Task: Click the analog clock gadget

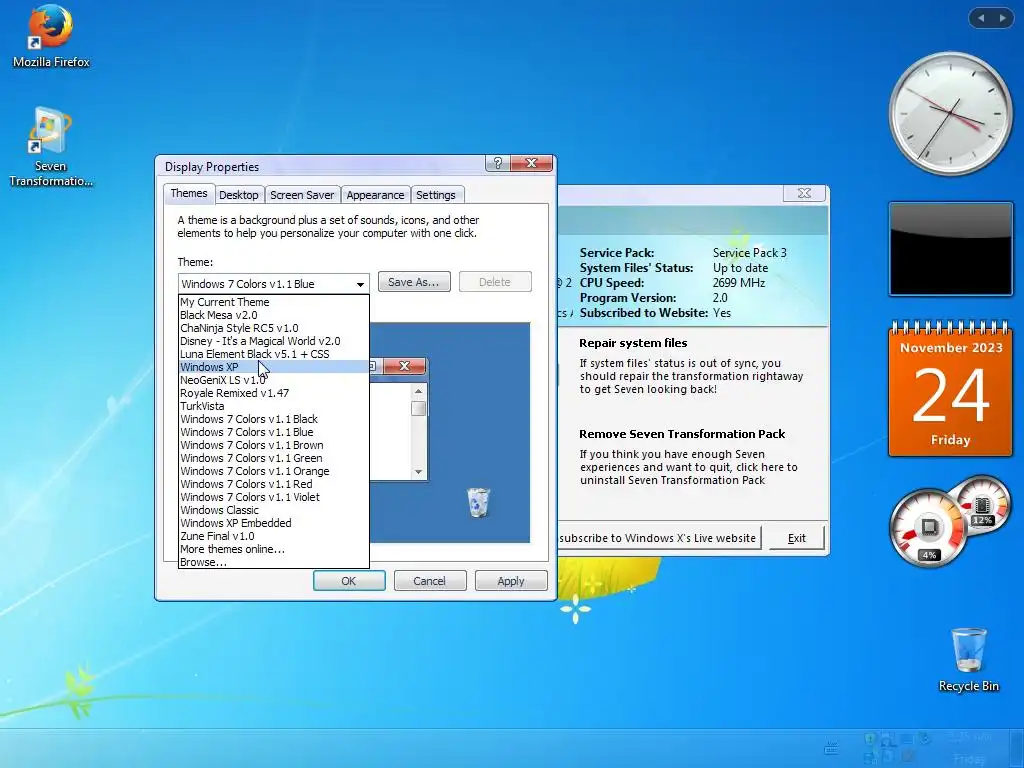Action: [x=950, y=113]
